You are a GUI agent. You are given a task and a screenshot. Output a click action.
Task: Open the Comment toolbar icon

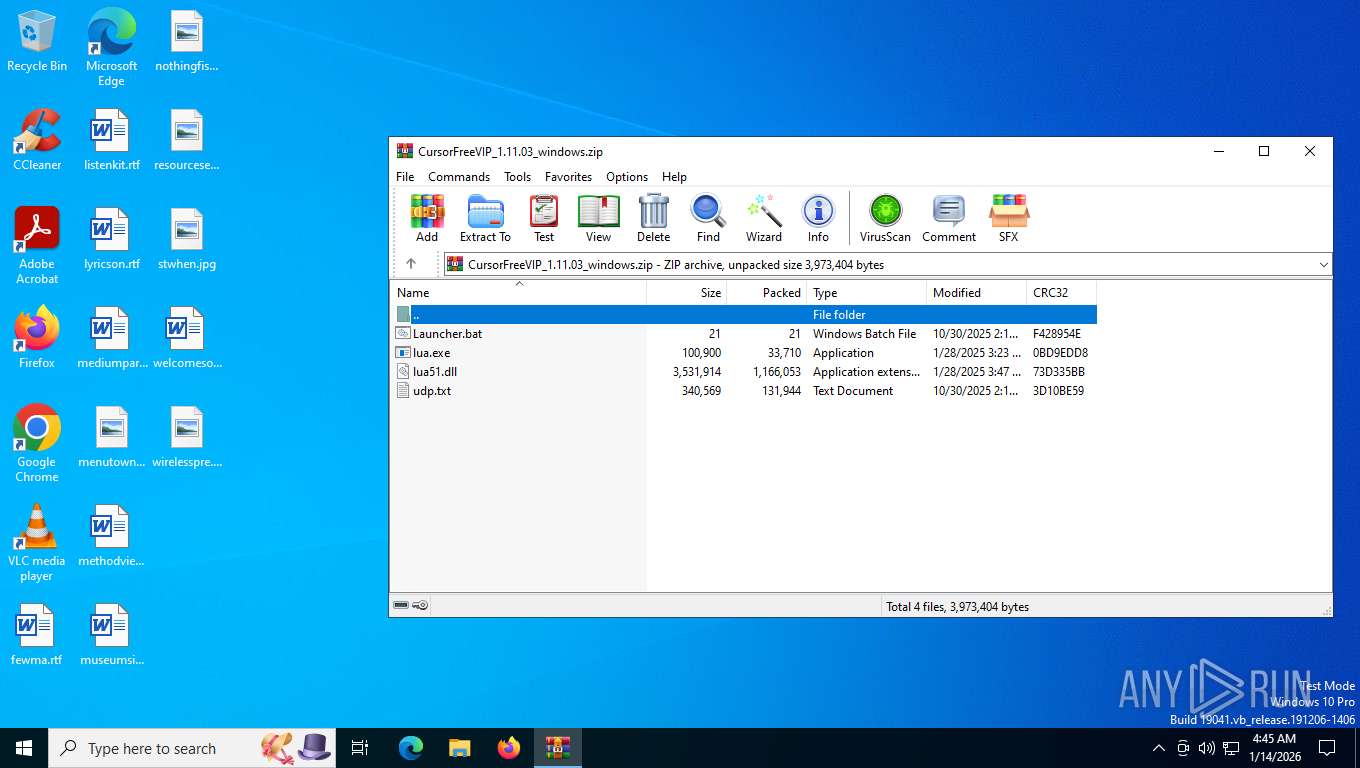point(949,218)
